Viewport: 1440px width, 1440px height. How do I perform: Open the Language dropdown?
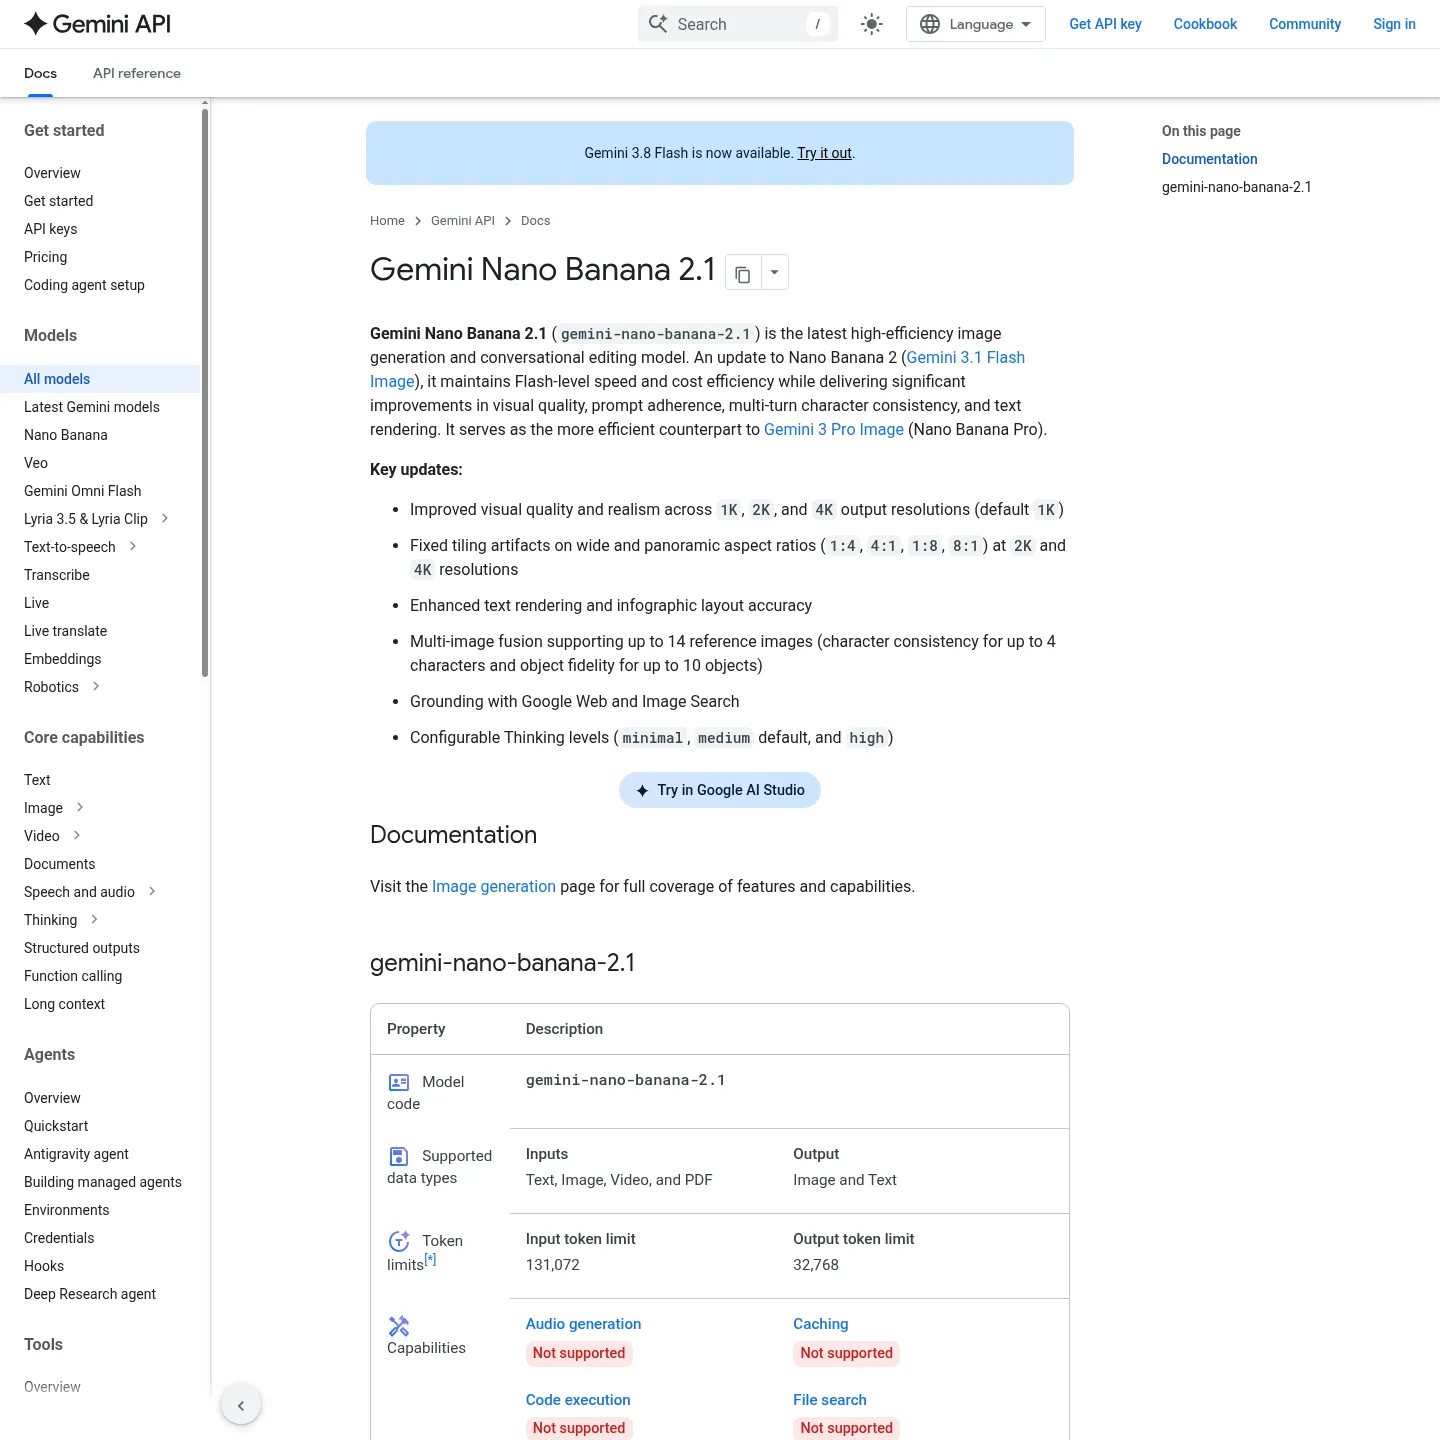pyautogui.click(x=975, y=24)
